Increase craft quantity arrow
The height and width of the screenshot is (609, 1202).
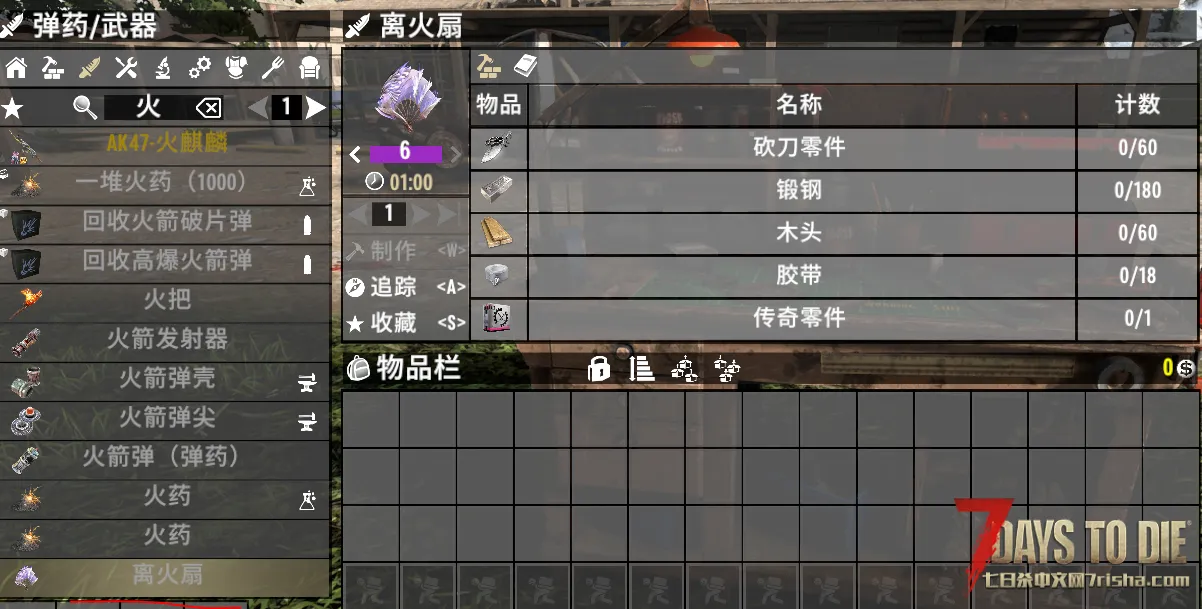[420, 214]
